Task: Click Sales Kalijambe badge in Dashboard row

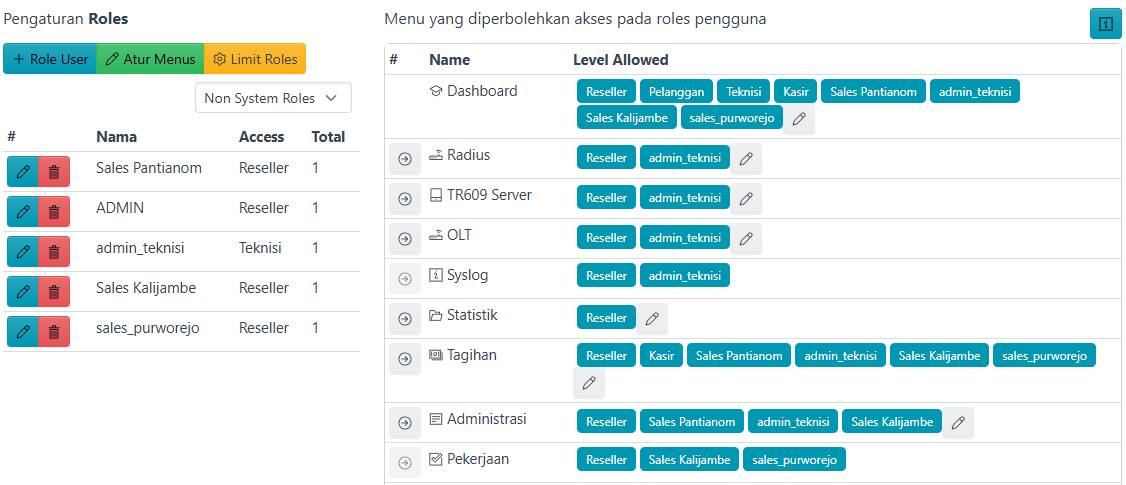Action: [627, 117]
